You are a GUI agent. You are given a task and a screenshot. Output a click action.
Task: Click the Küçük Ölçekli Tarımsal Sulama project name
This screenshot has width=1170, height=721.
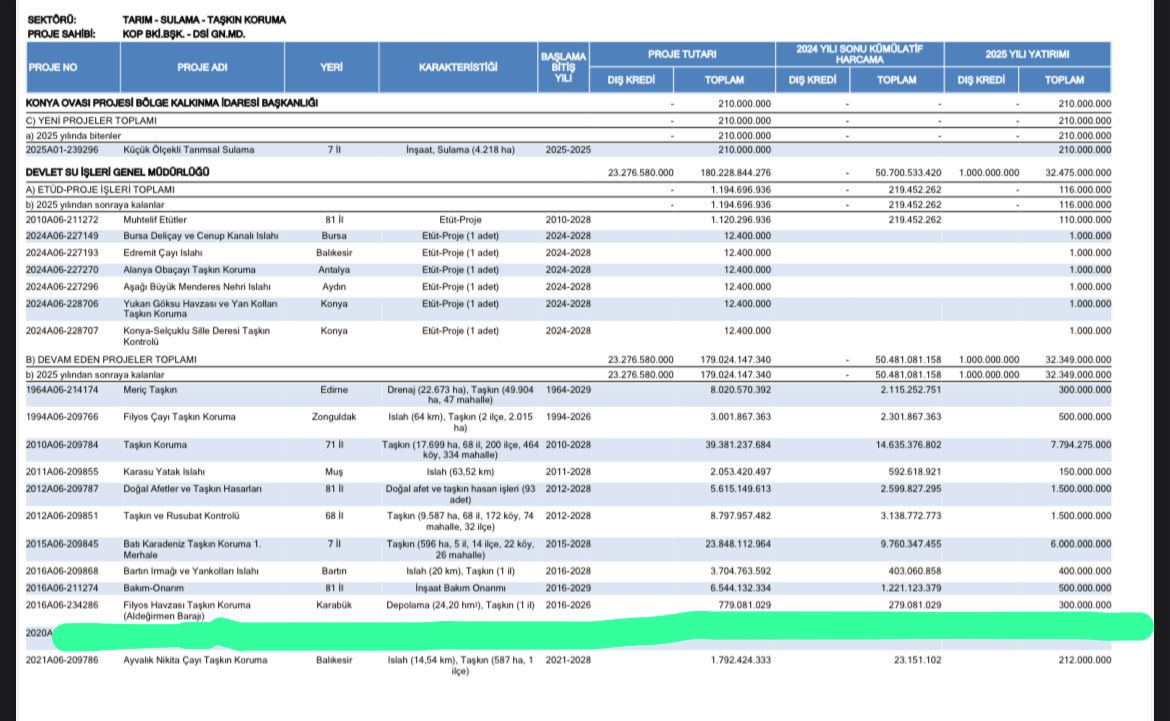188,150
